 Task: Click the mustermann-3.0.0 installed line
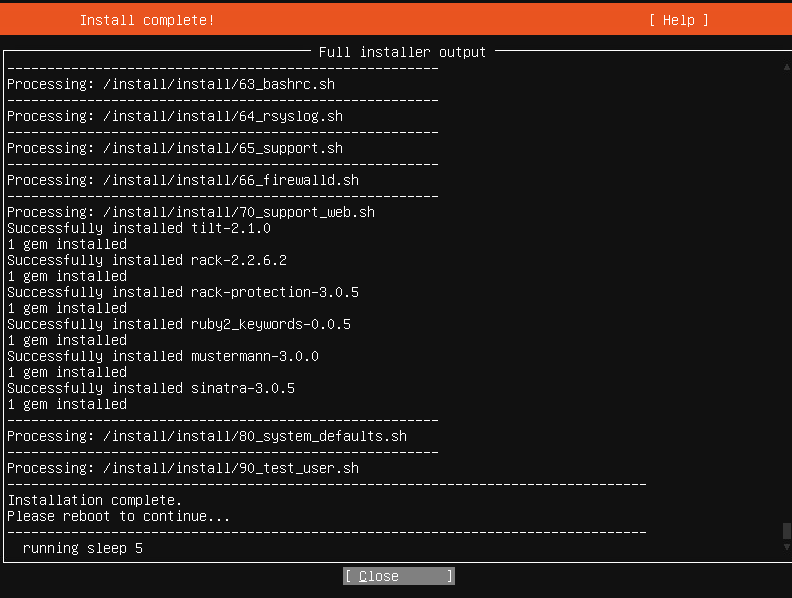[x=163, y=356]
